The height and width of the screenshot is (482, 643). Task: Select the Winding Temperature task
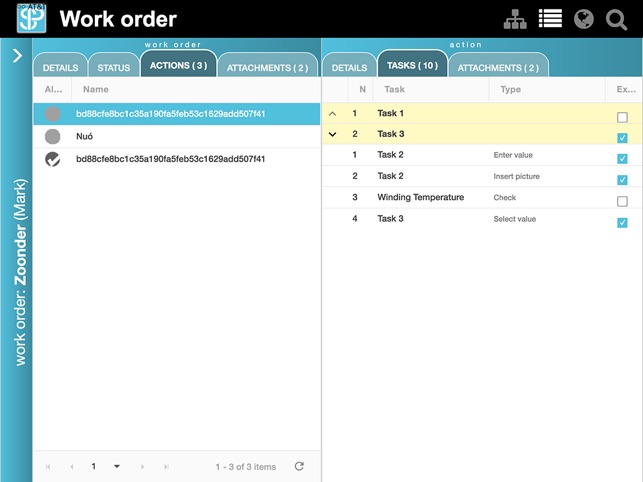421,197
